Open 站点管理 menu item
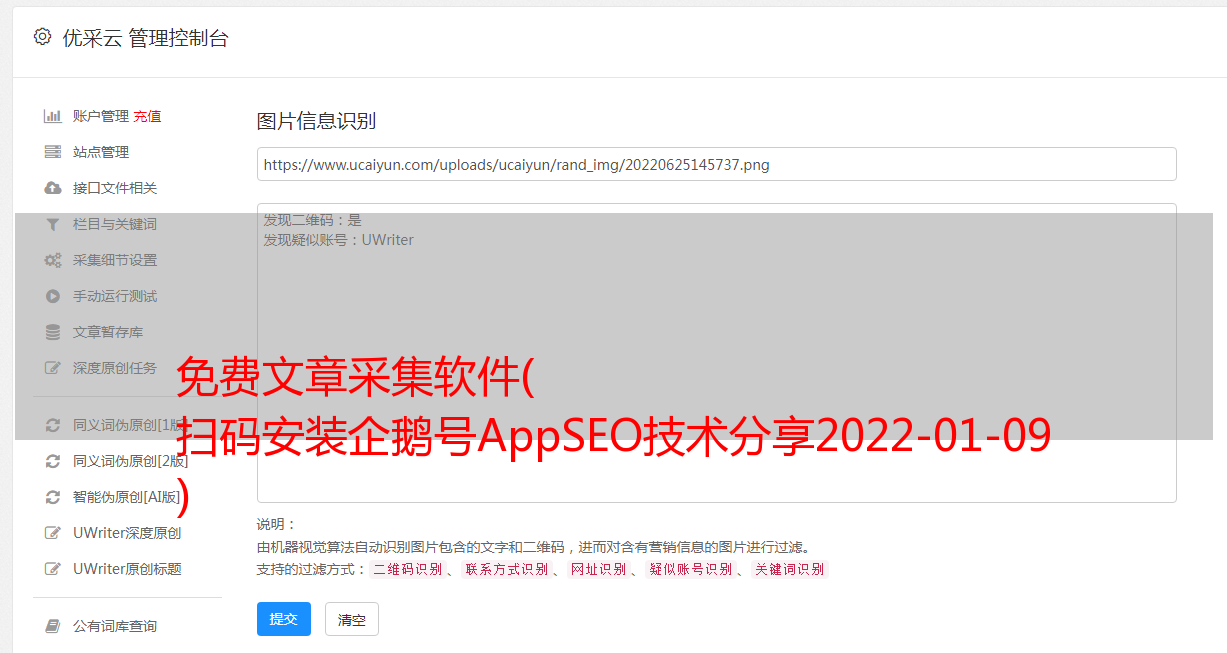 click(101, 152)
